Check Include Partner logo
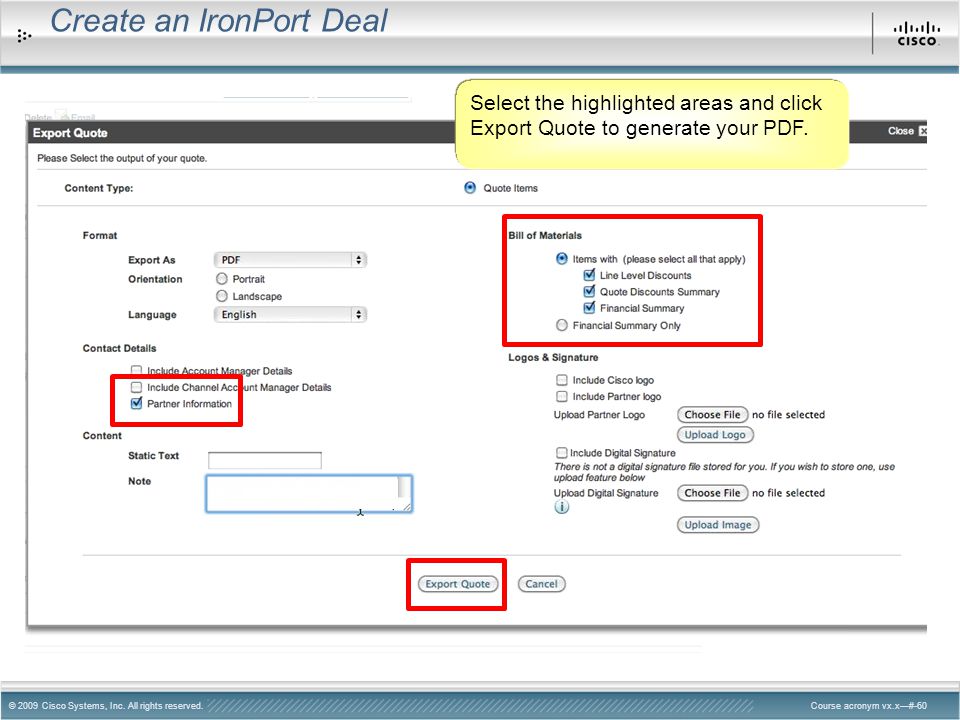Screen dimensions: 960x720 tap(561, 396)
